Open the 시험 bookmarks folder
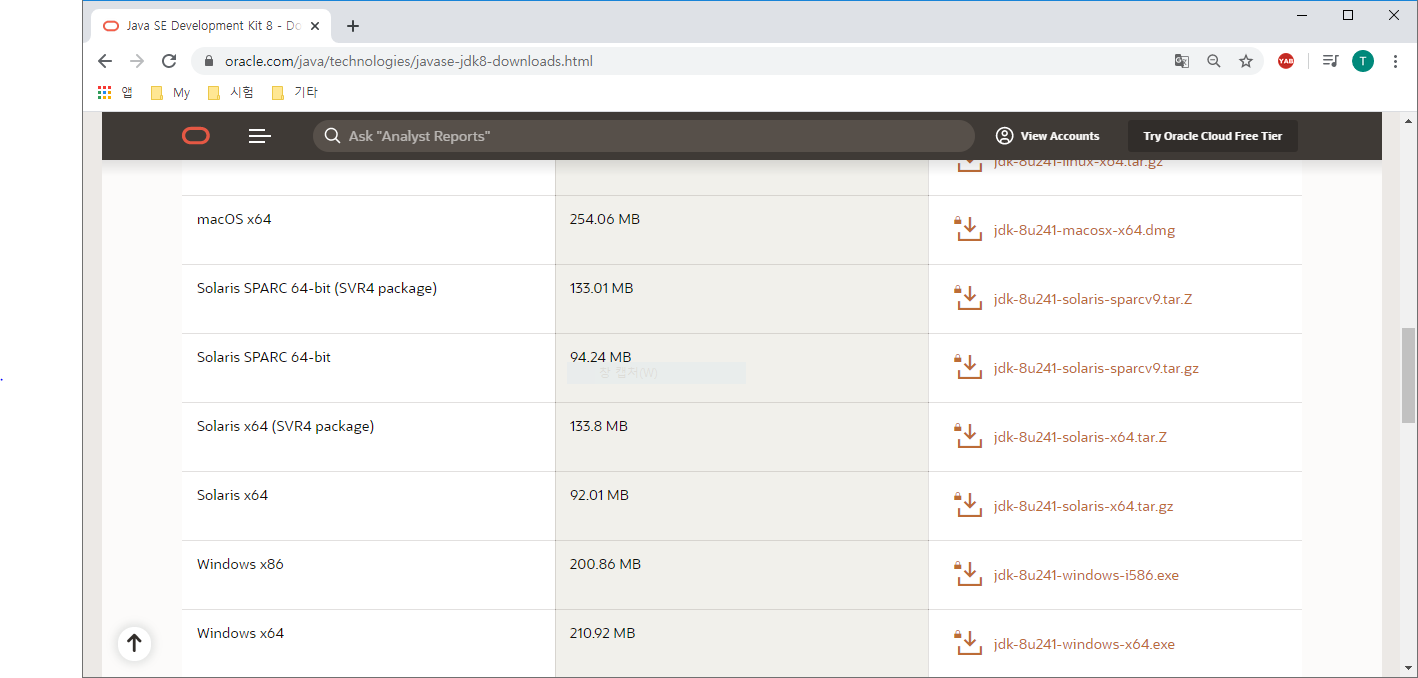Viewport: 1418px width, 678px height. (230, 92)
